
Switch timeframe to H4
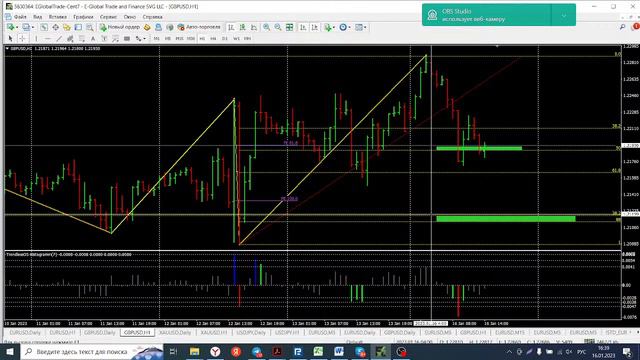click(x=213, y=38)
